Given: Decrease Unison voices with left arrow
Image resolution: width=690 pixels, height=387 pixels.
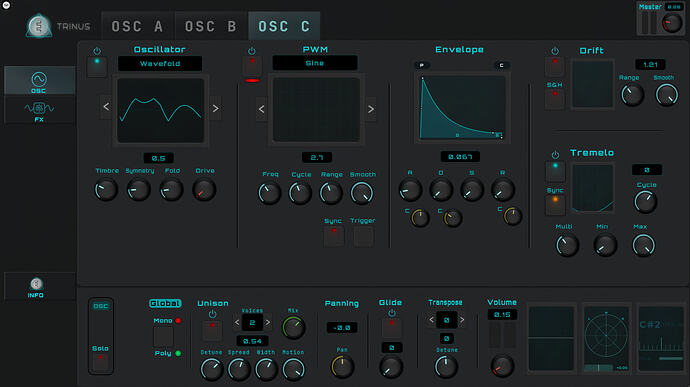Looking at the screenshot, I should (x=237, y=323).
